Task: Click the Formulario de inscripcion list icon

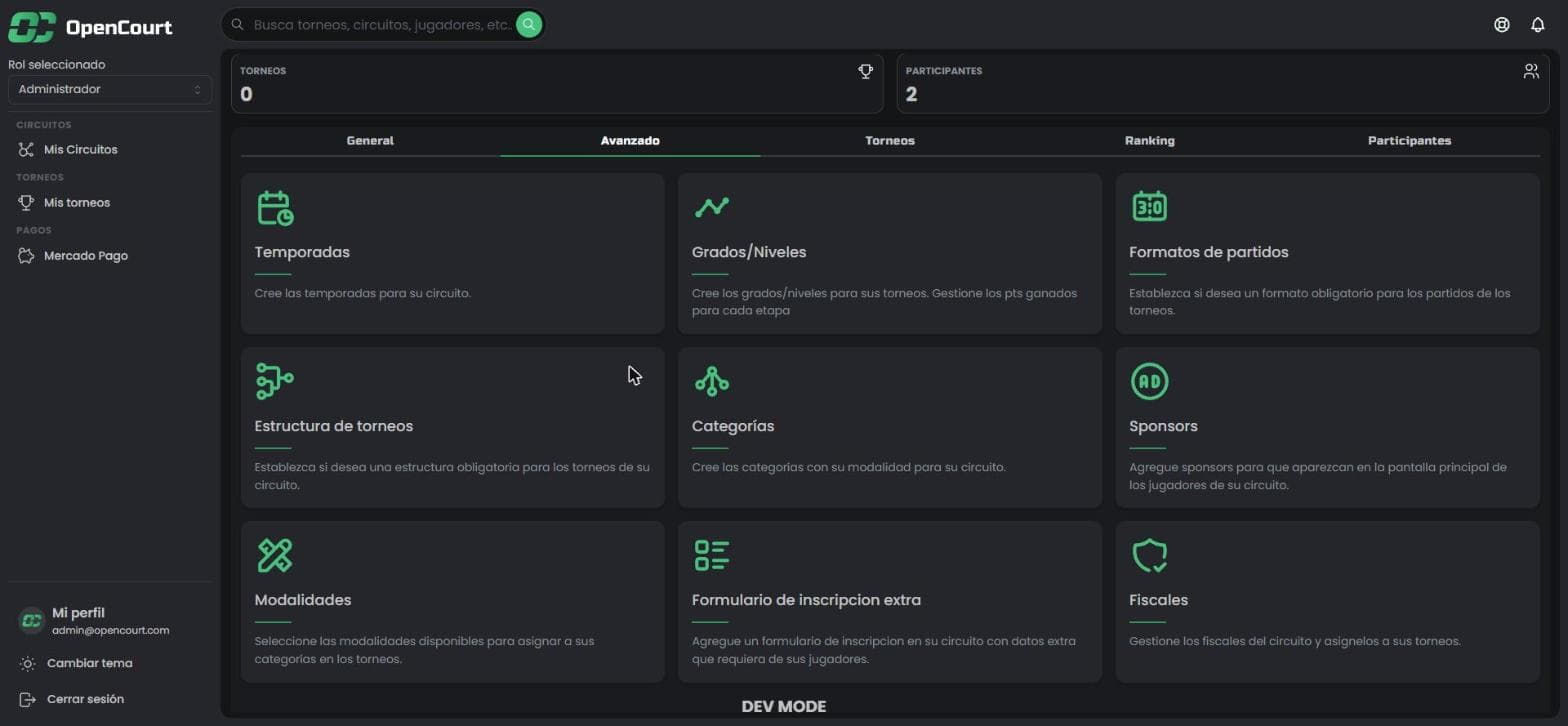Action: pyautogui.click(x=712, y=555)
